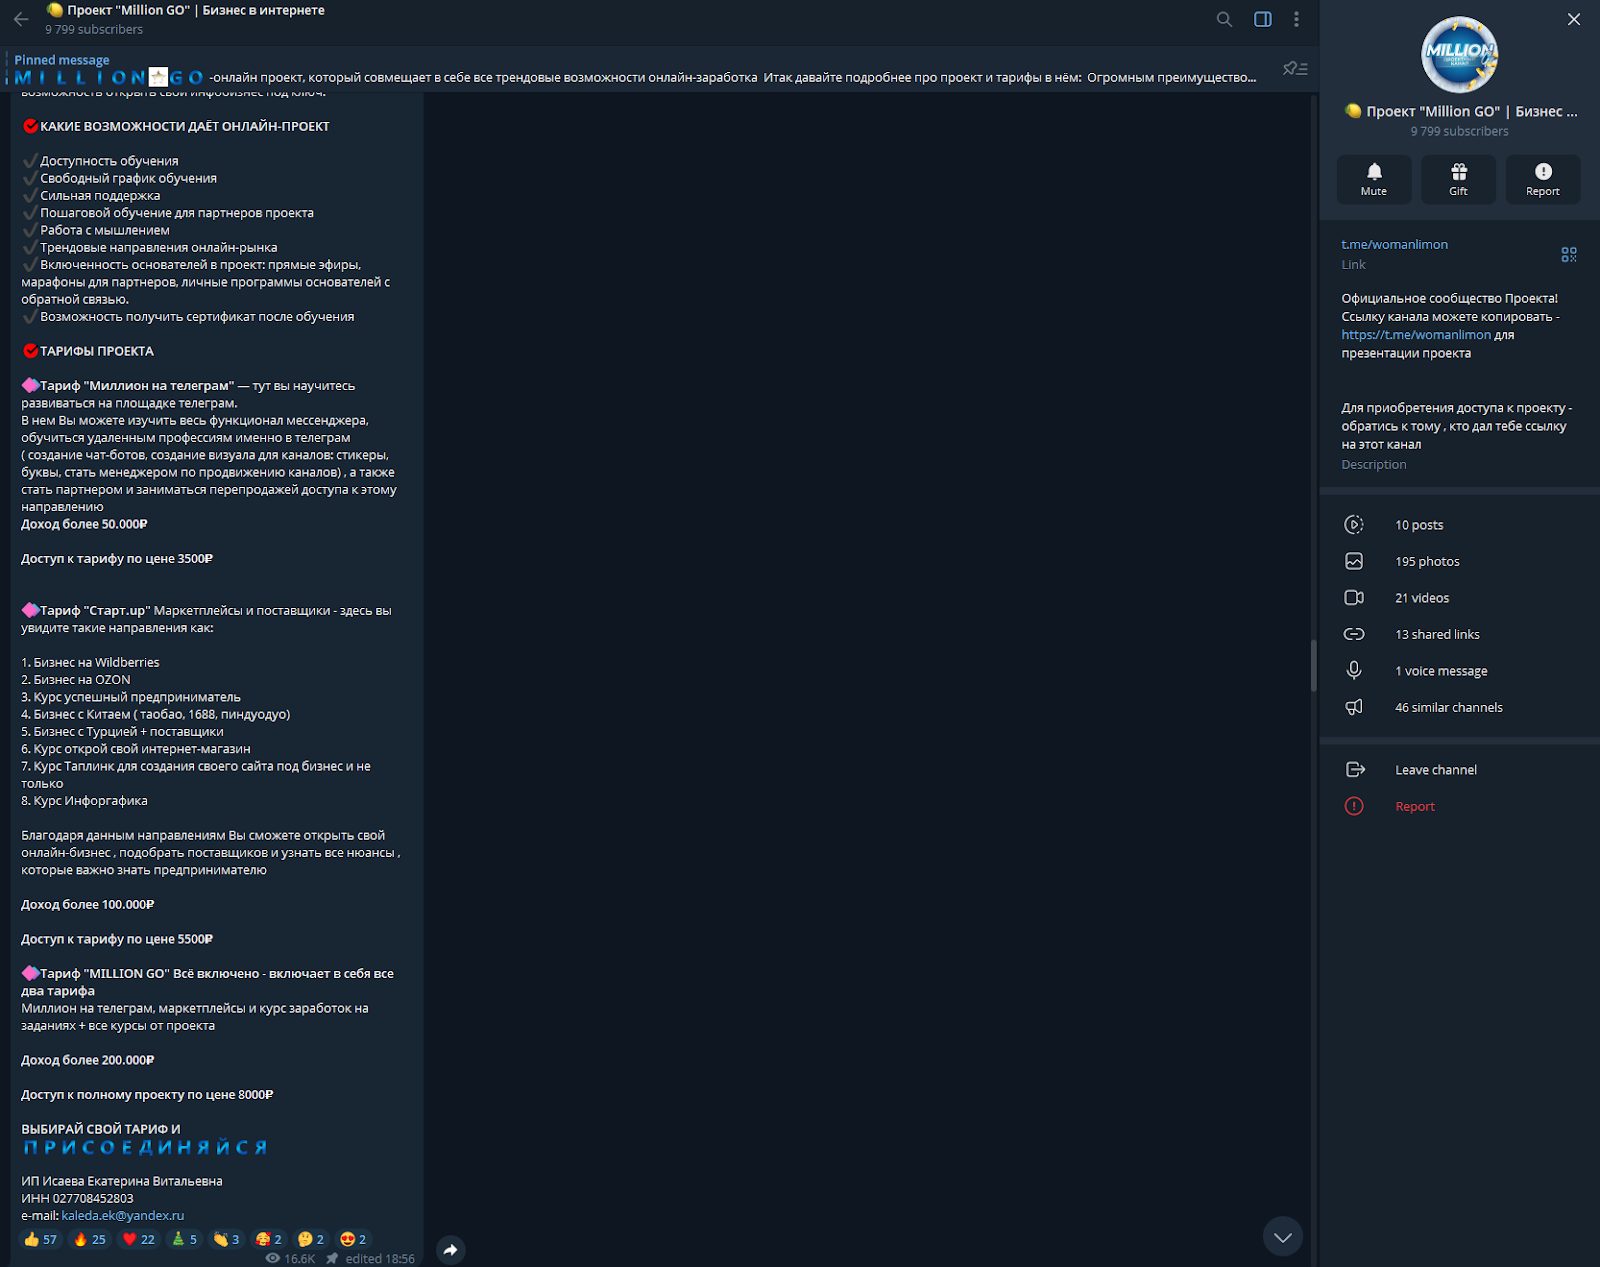Toggle the right info sidebar panel
The height and width of the screenshot is (1267, 1600).
click(x=1263, y=19)
